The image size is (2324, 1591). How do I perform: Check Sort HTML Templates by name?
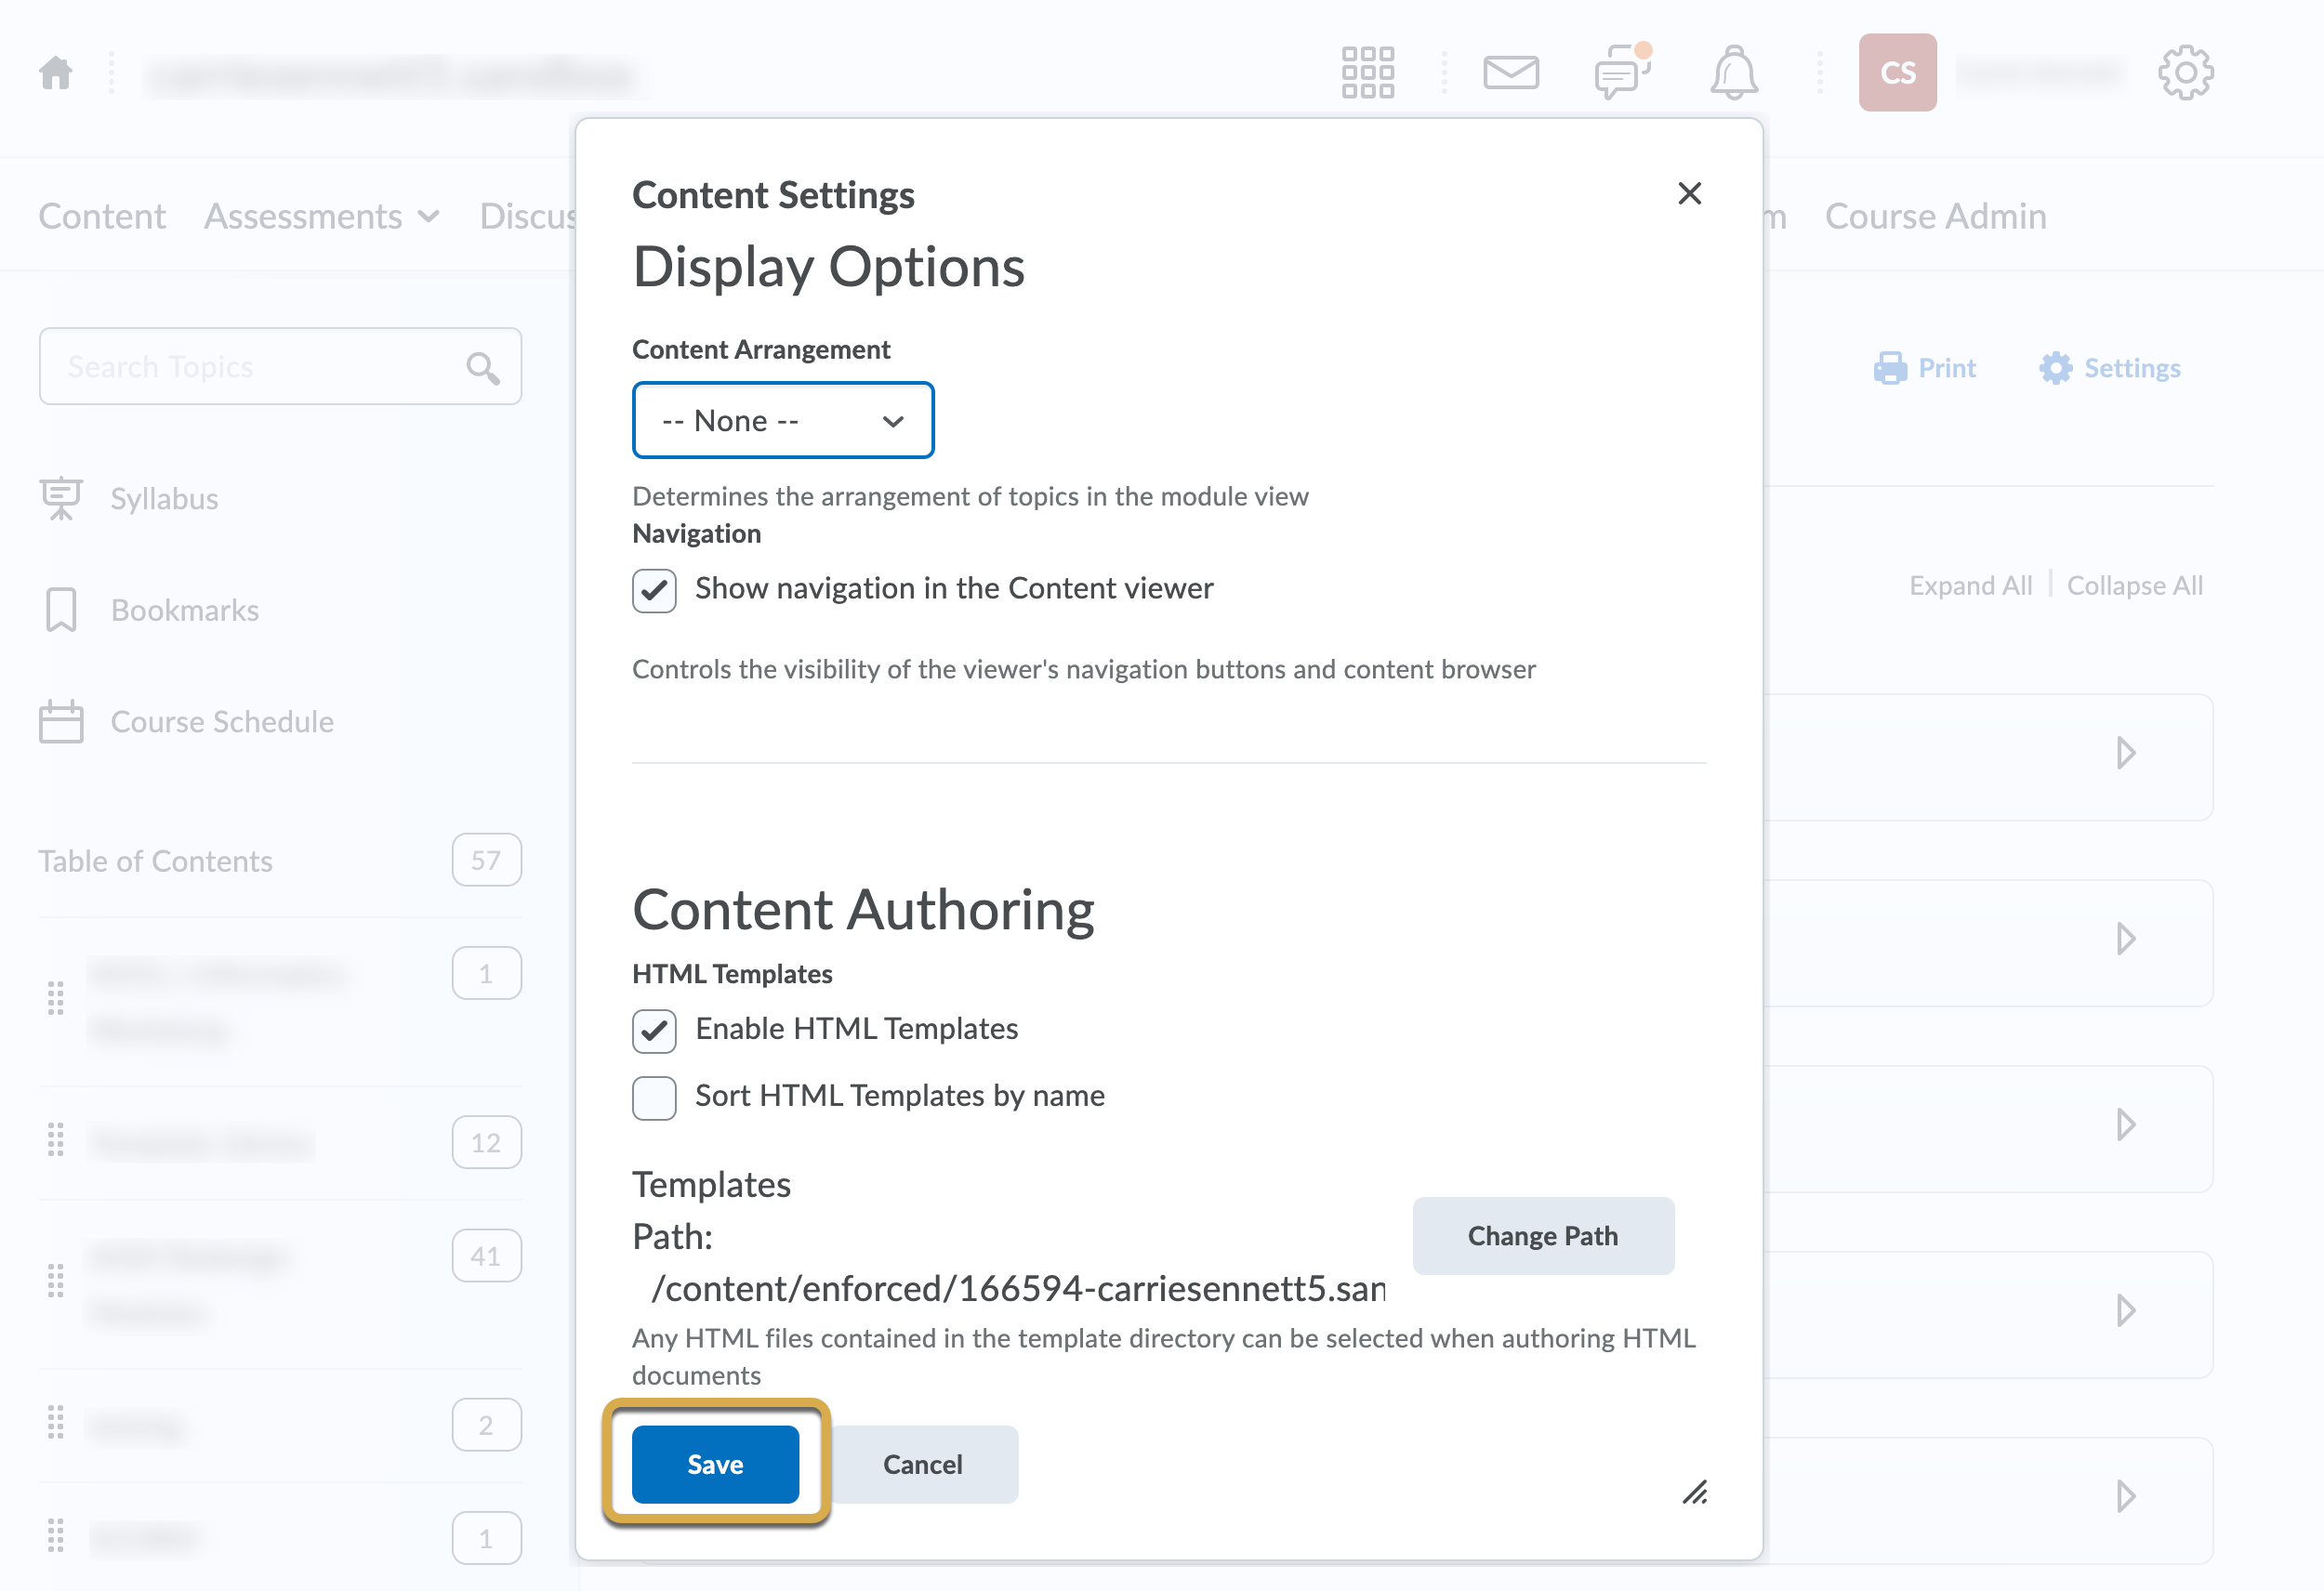coord(654,1098)
